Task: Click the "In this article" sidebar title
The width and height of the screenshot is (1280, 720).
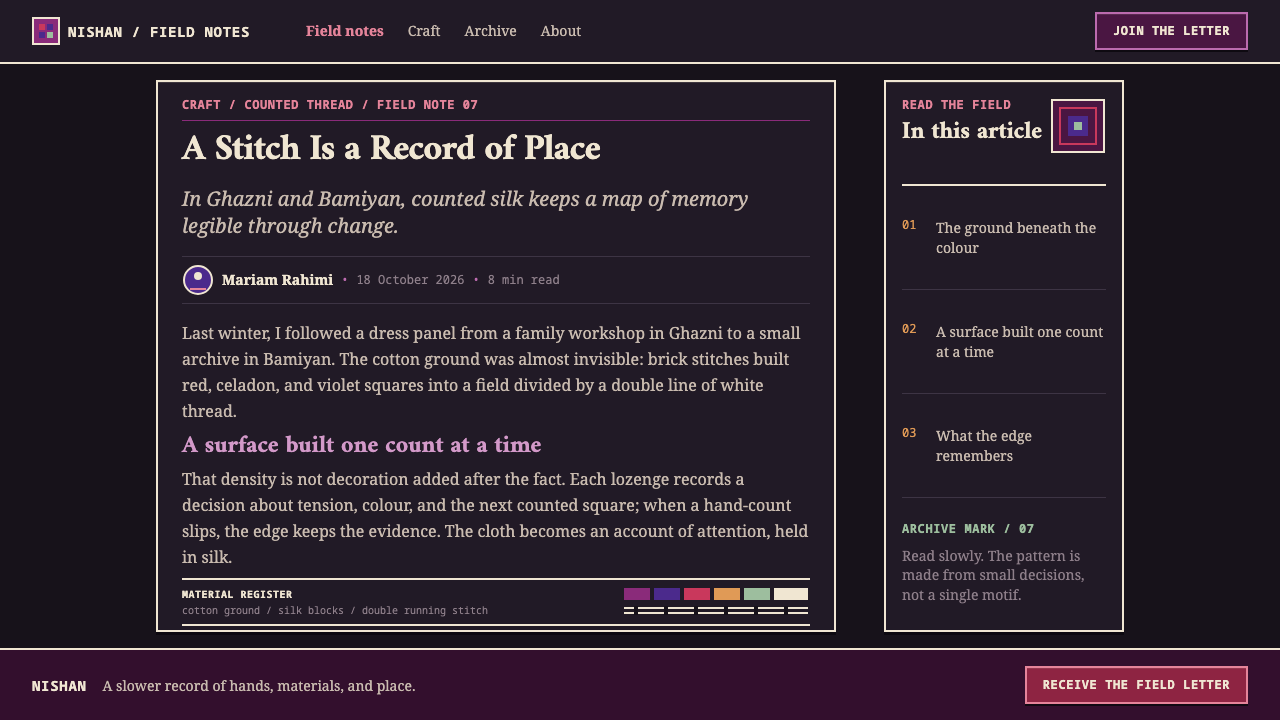Action: pos(972,131)
